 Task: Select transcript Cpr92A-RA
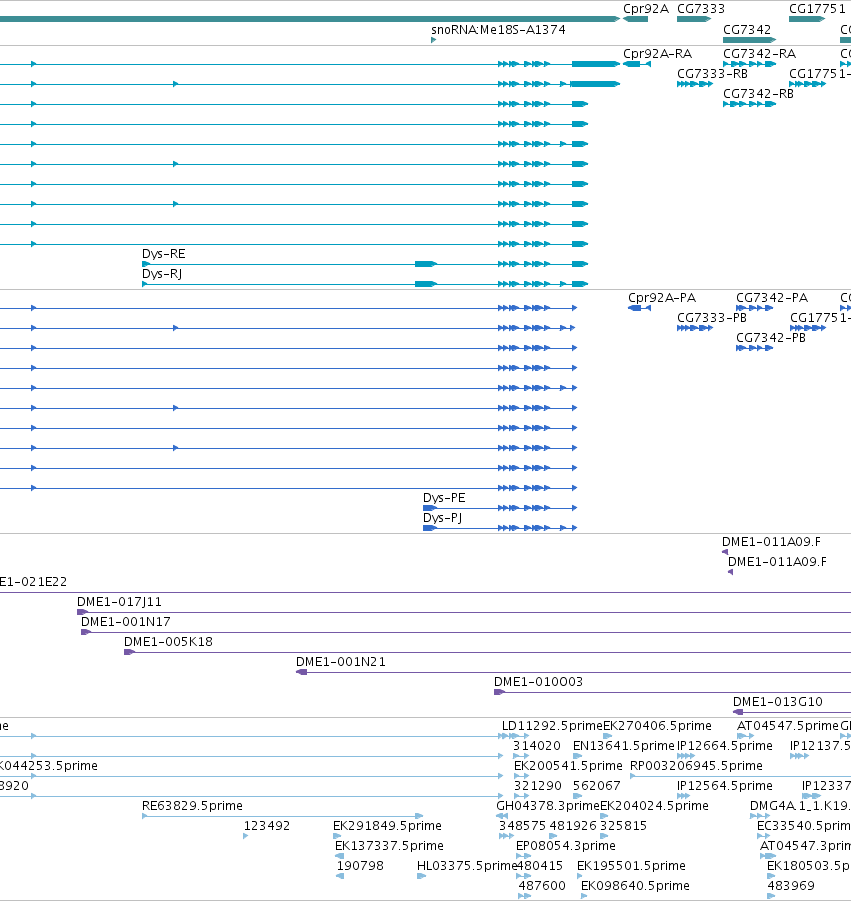coord(657,53)
